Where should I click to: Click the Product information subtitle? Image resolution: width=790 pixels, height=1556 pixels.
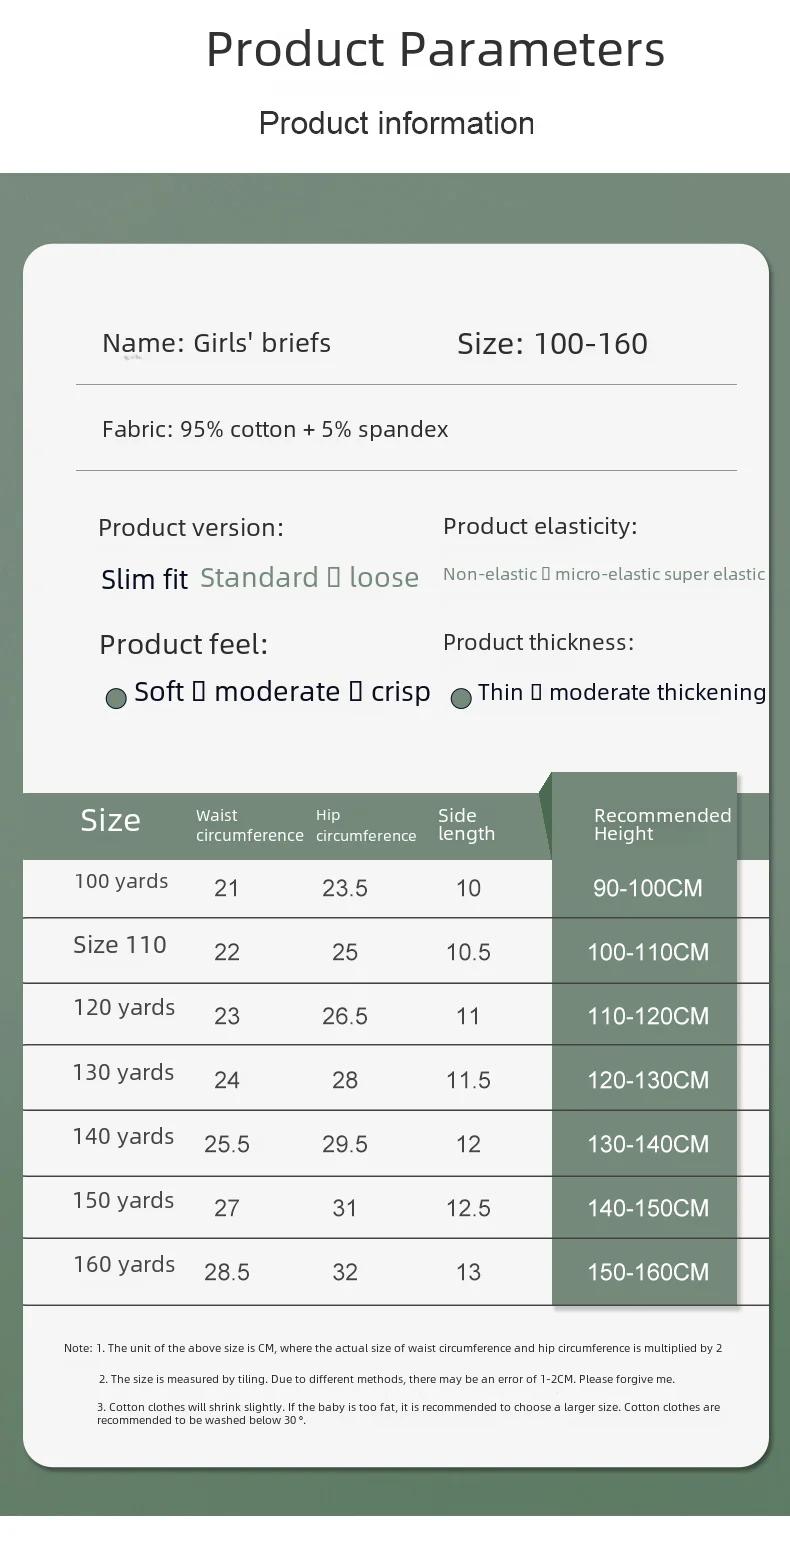(x=396, y=123)
